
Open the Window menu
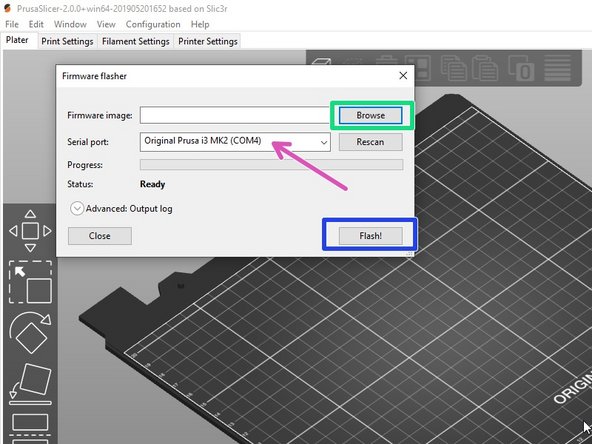(x=70, y=24)
